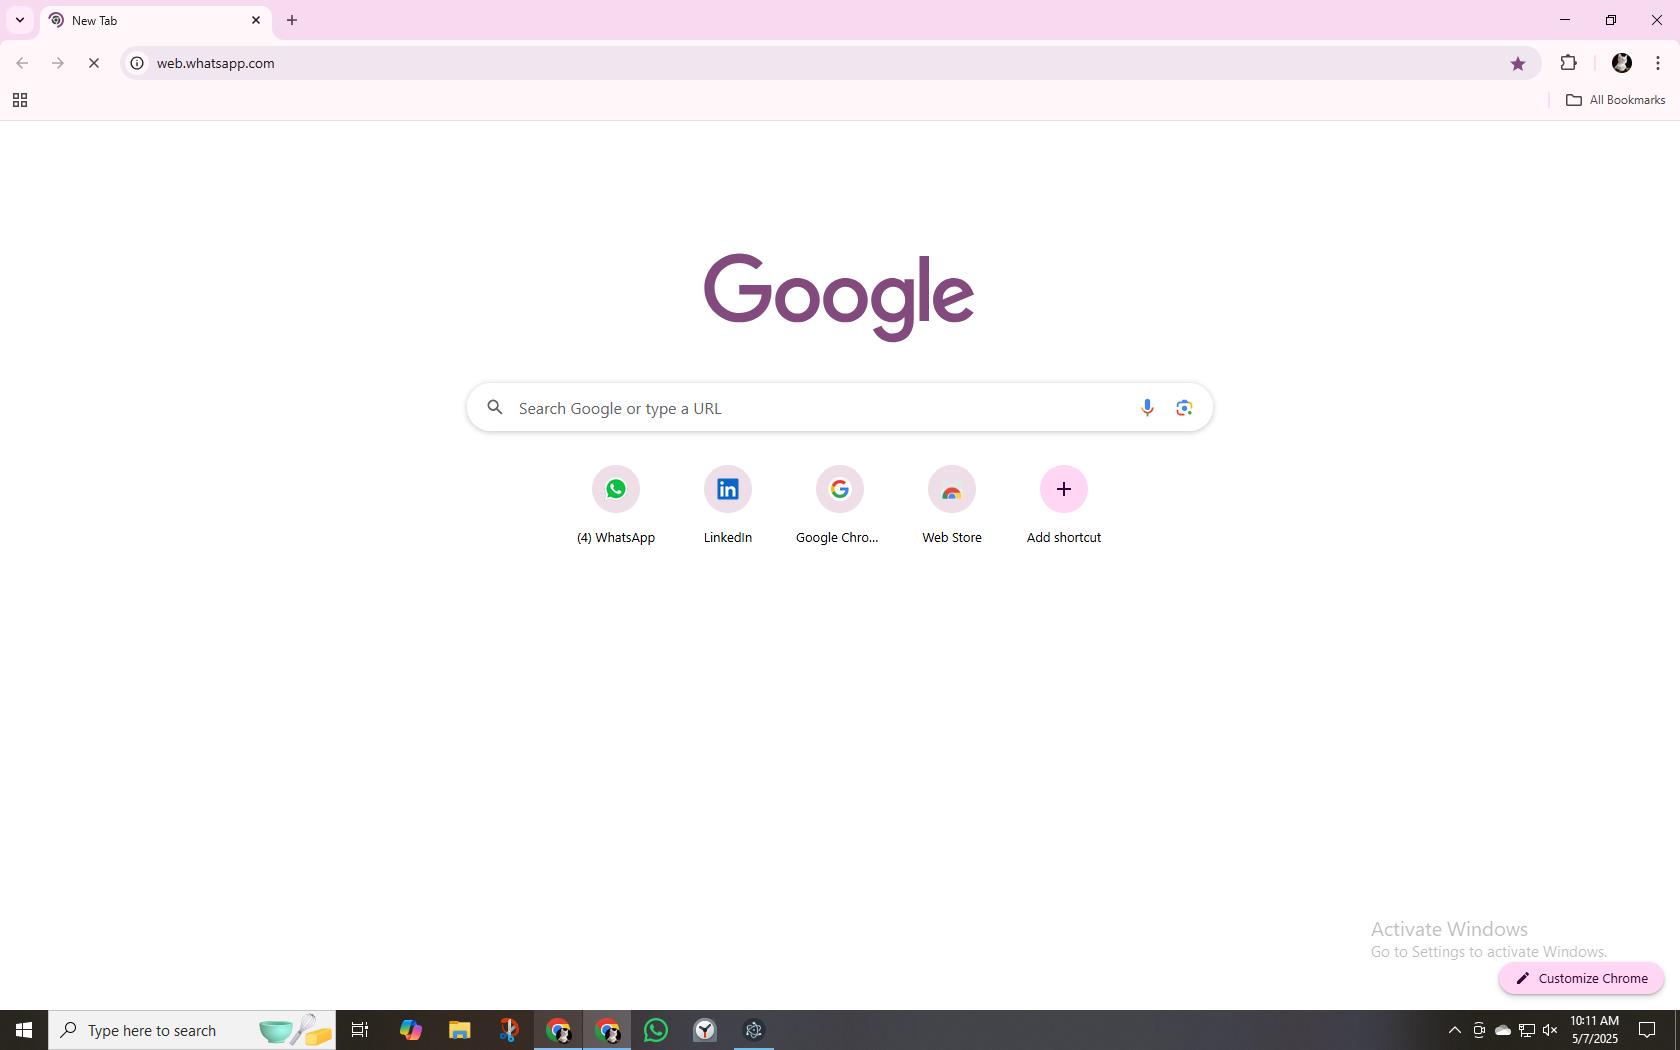Image resolution: width=1680 pixels, height=1050 pixels.
Task: Click the Add shortcut plus button
Action: pos(1064,489)
